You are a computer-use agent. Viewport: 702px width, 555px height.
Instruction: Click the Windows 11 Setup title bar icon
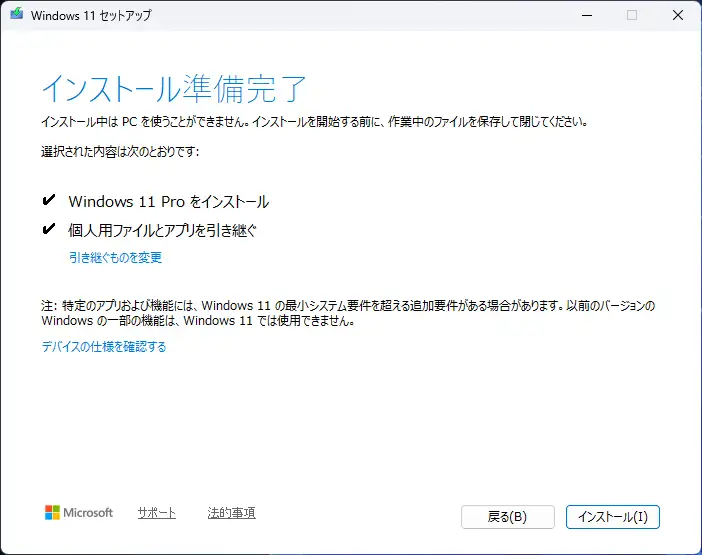(17, 16)
